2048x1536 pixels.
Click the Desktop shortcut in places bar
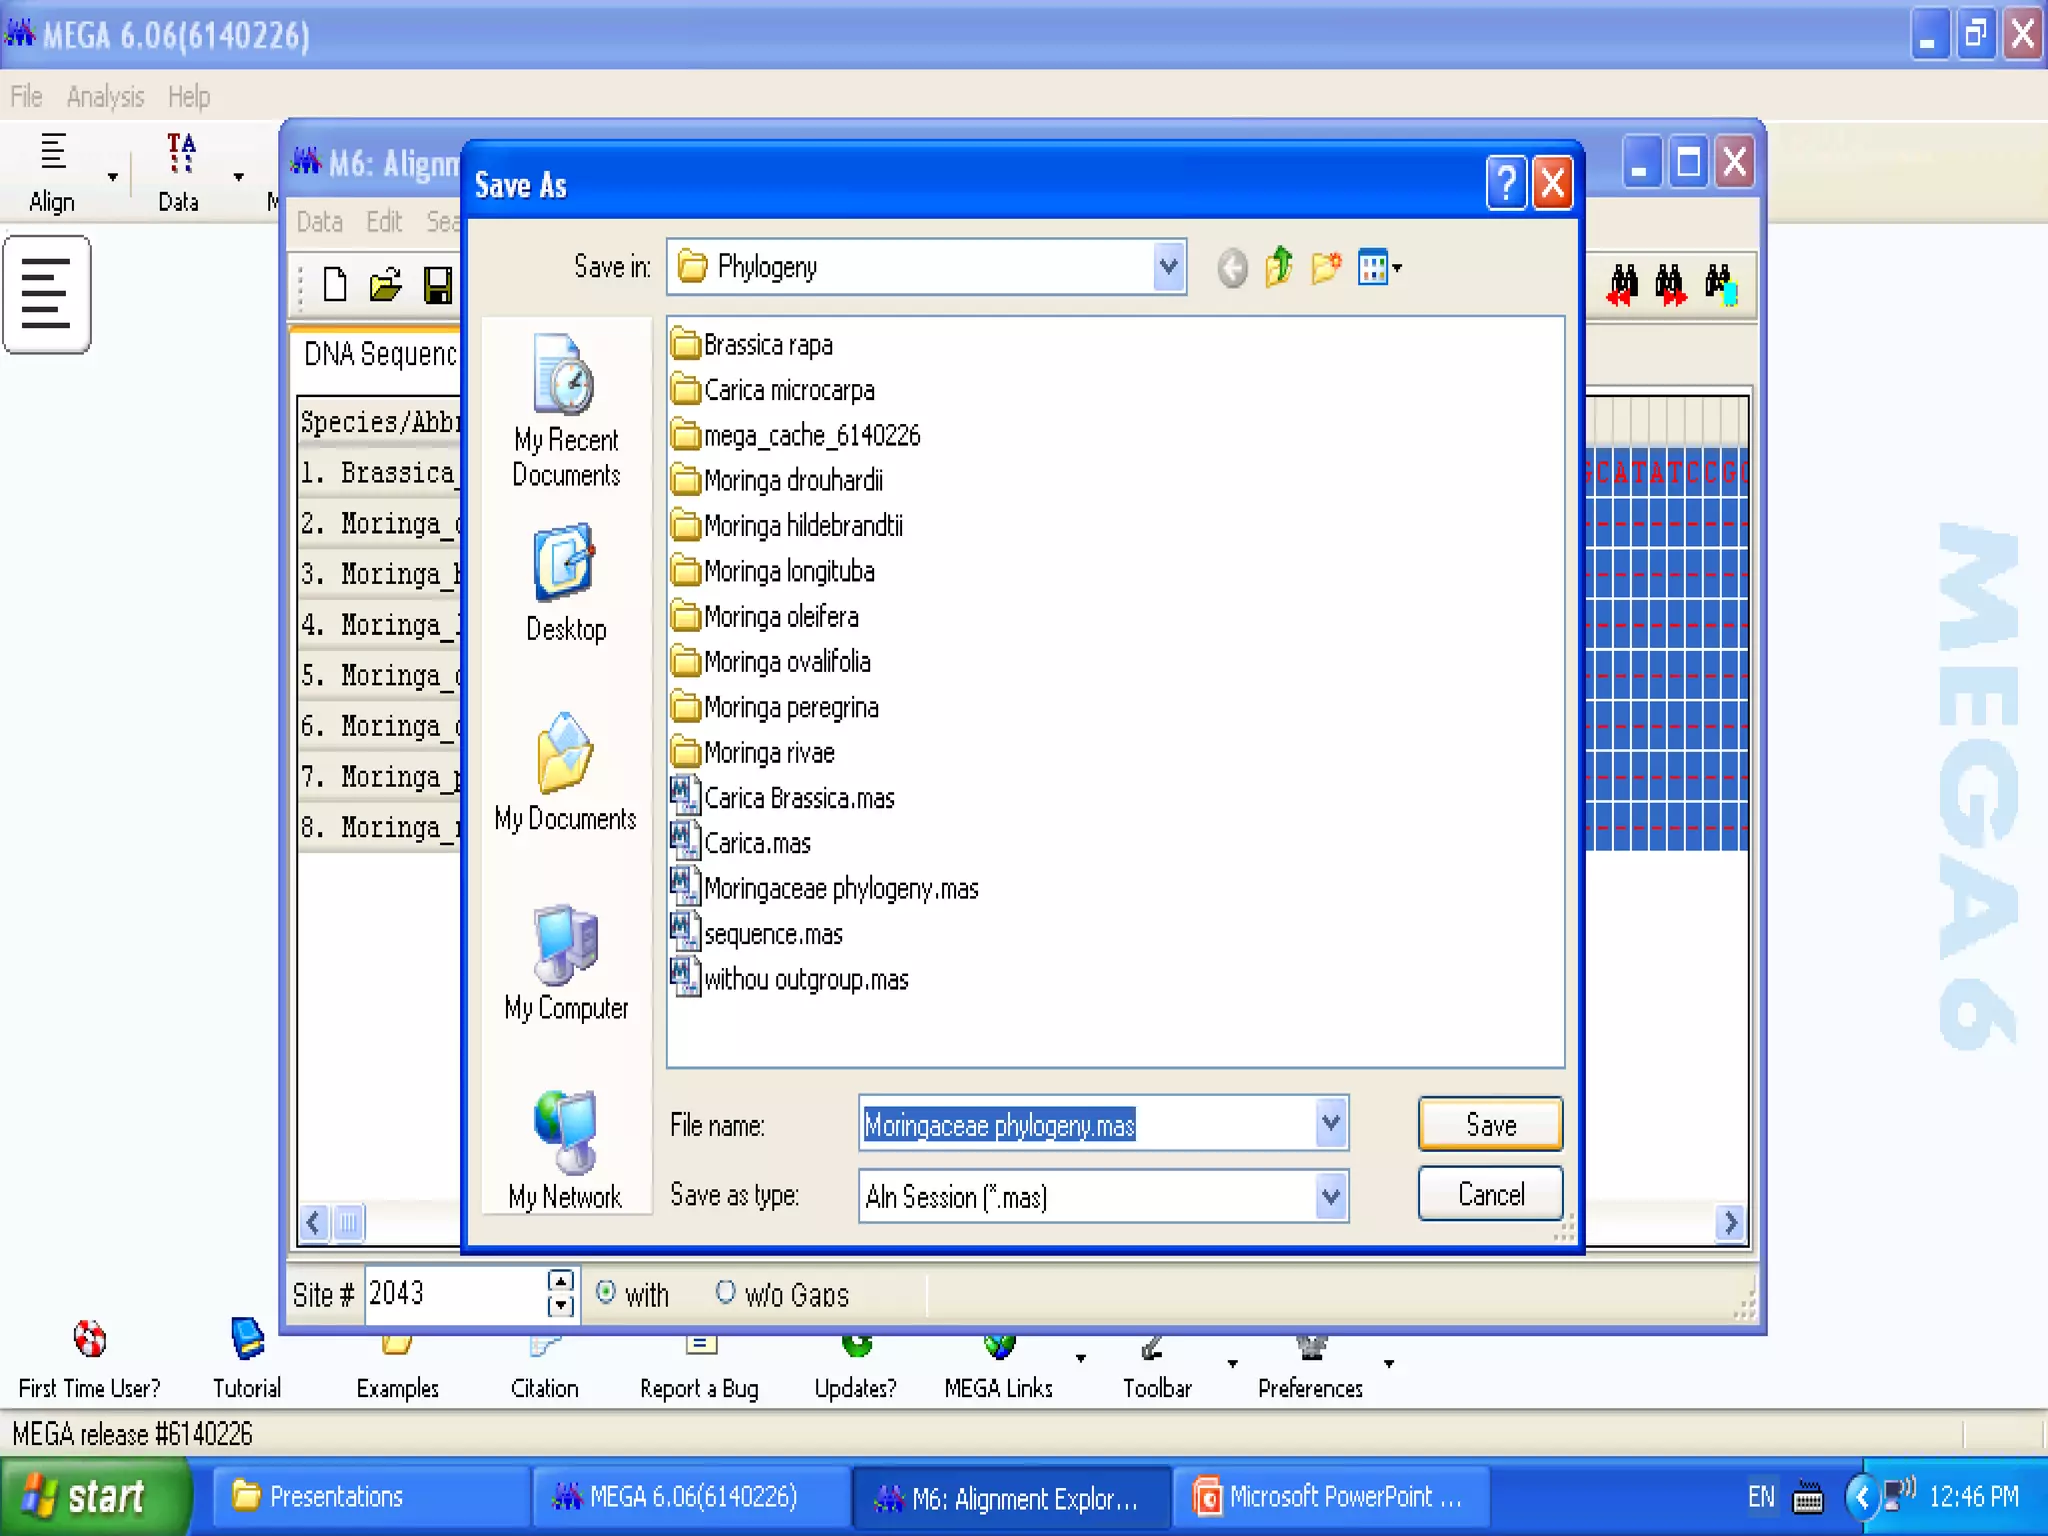tap(566, 582)
